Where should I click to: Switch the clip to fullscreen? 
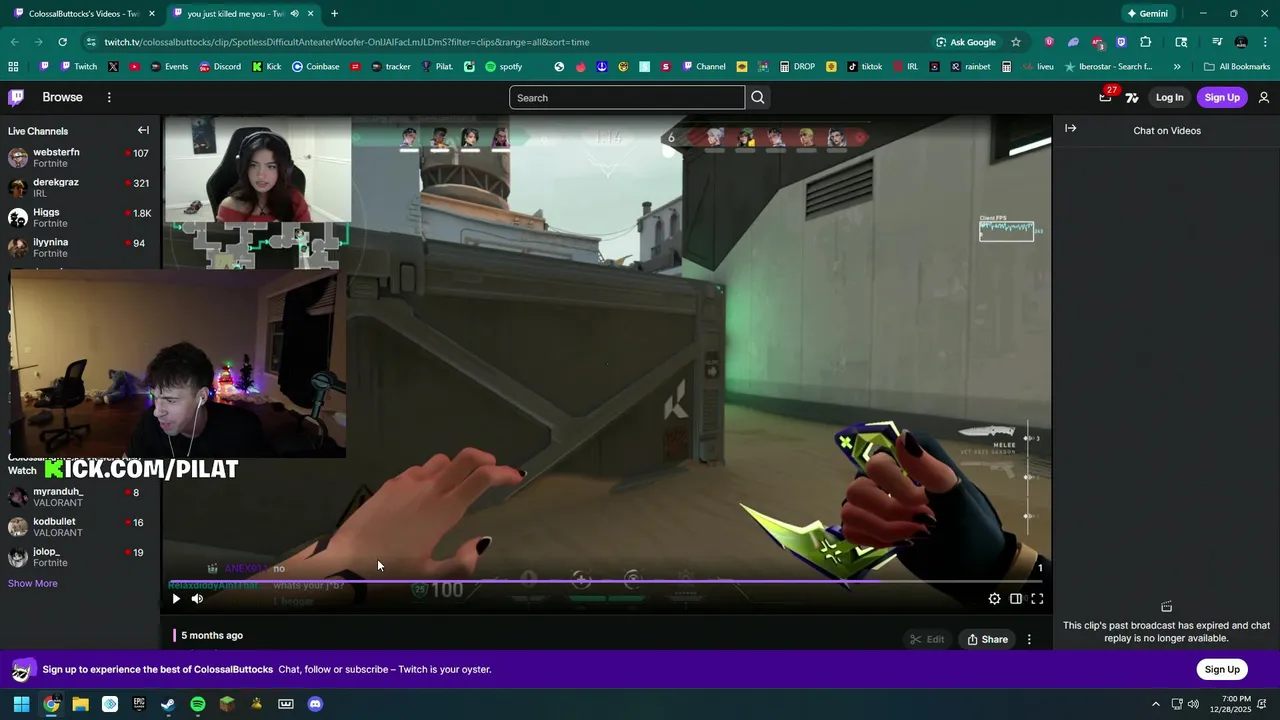[x=1037, y=599]
